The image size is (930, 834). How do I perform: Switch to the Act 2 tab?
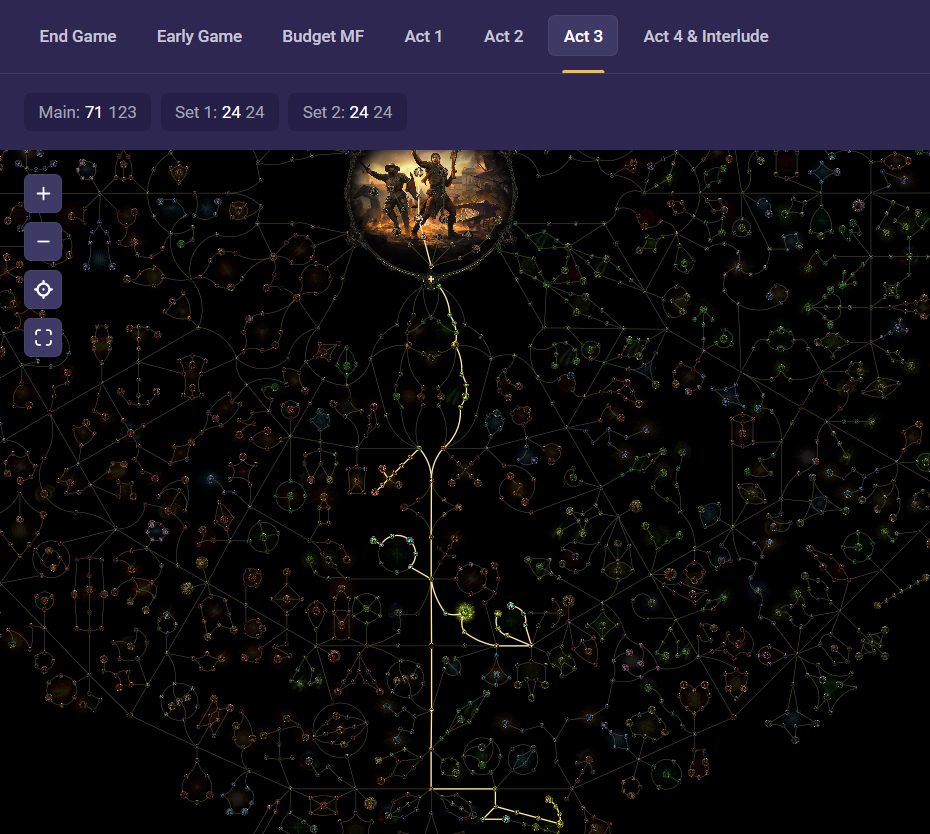[503, 36]
